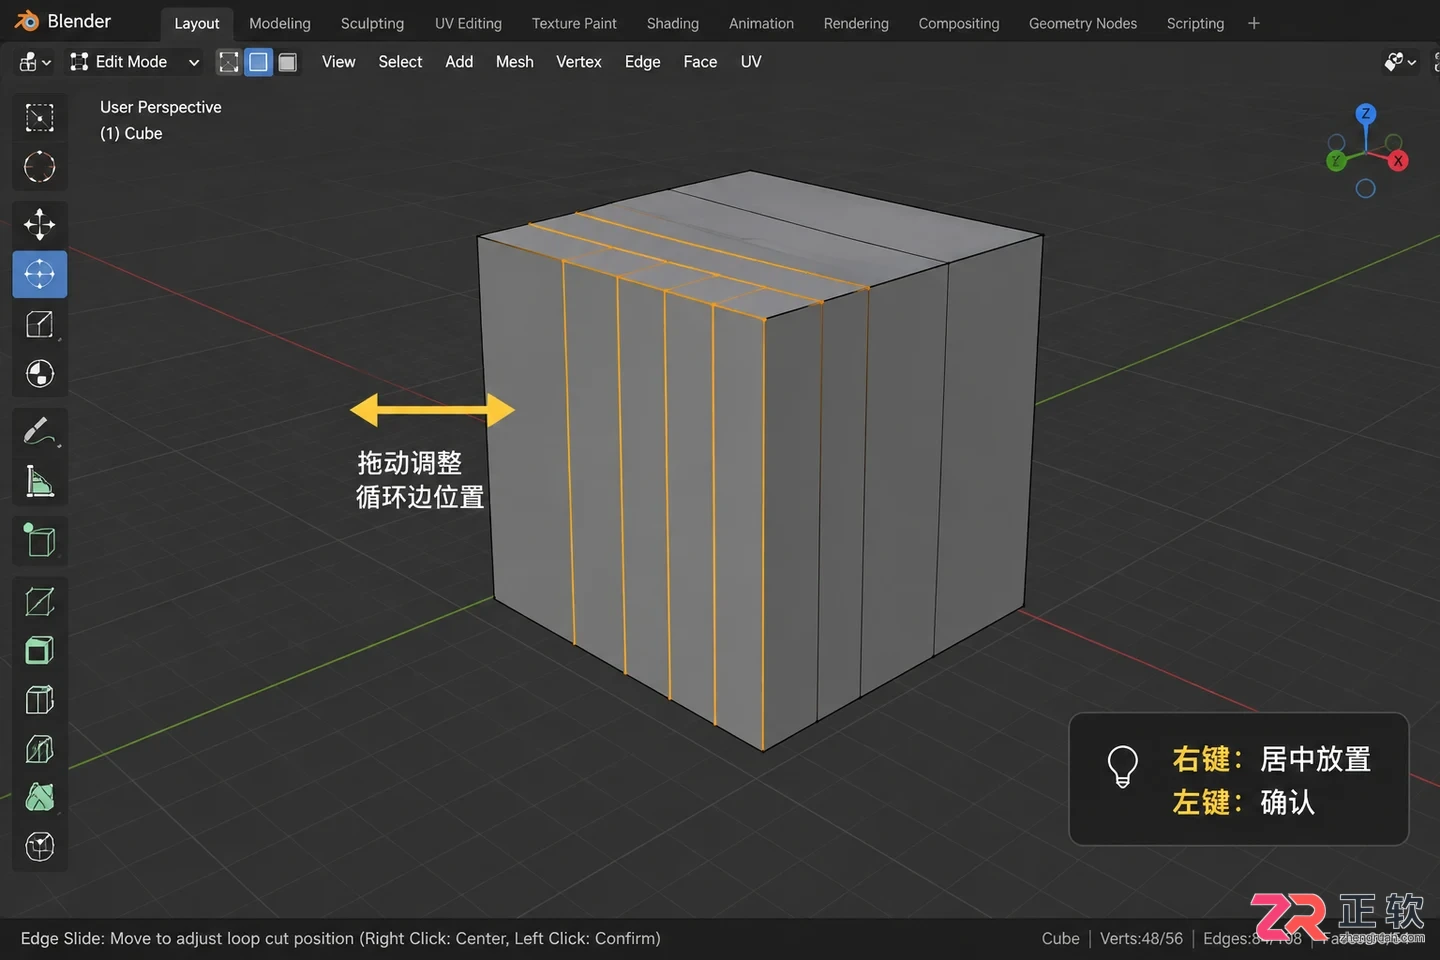The width and height of the screenshot is (1440, 960).
Task: Open the Mesh menu
Action: coord(515,62)
